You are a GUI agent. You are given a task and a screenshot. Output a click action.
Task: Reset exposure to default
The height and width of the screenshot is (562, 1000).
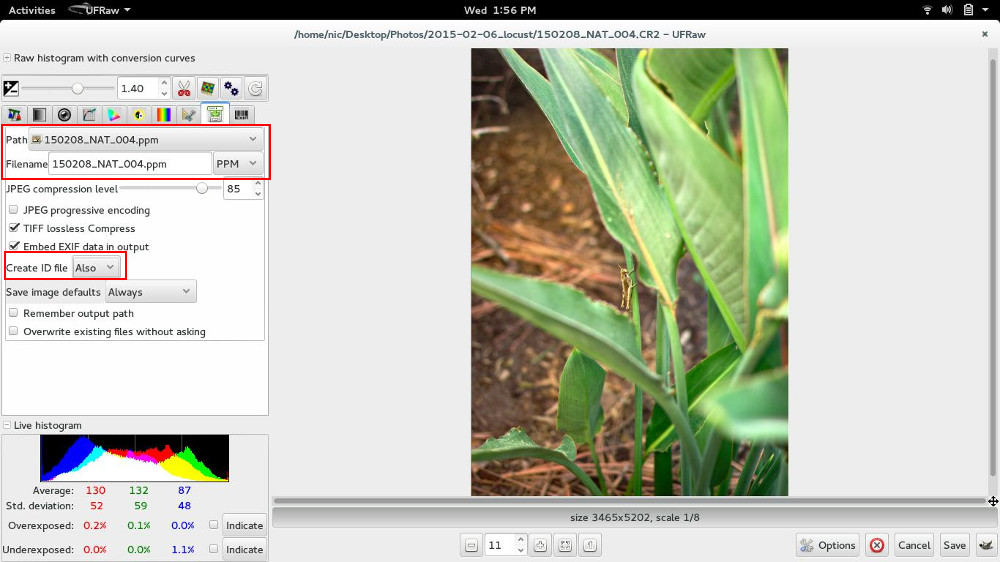[x=255, y=88]
